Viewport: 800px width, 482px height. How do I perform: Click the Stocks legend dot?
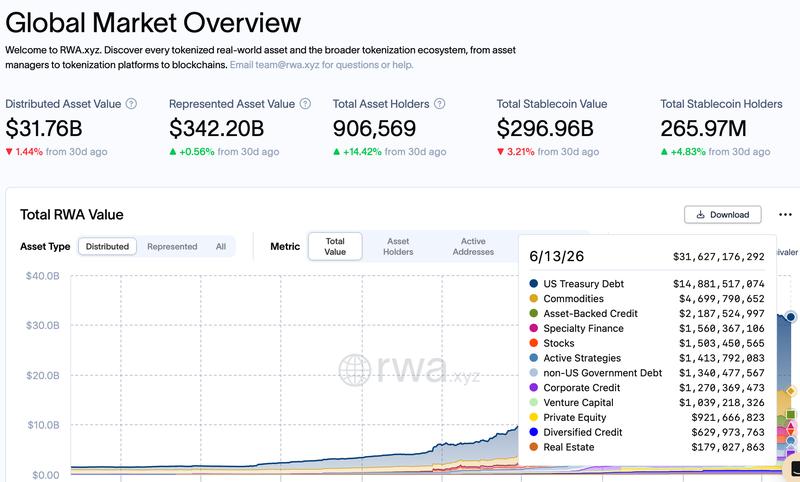(x=534, y=343)
